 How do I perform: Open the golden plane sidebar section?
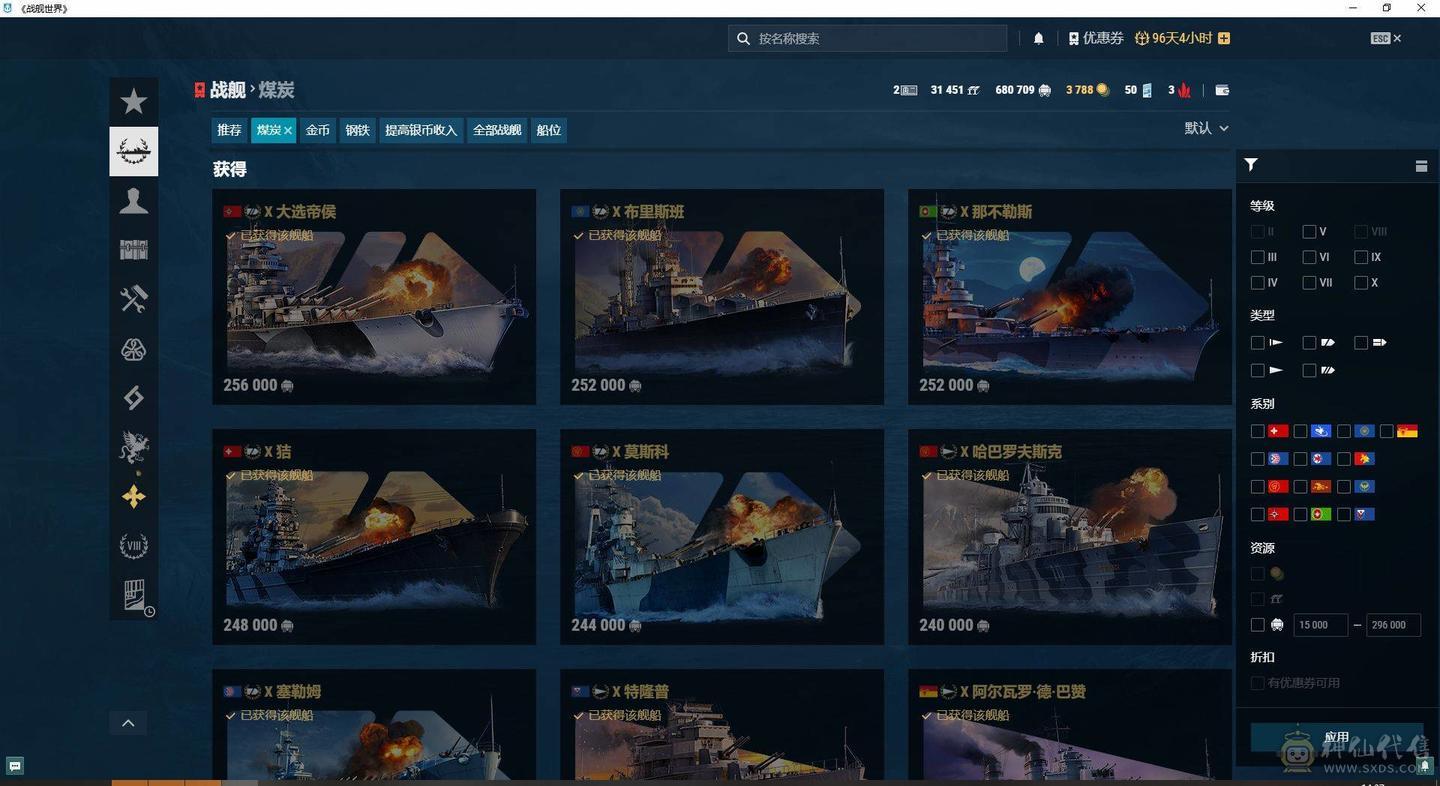133,497
